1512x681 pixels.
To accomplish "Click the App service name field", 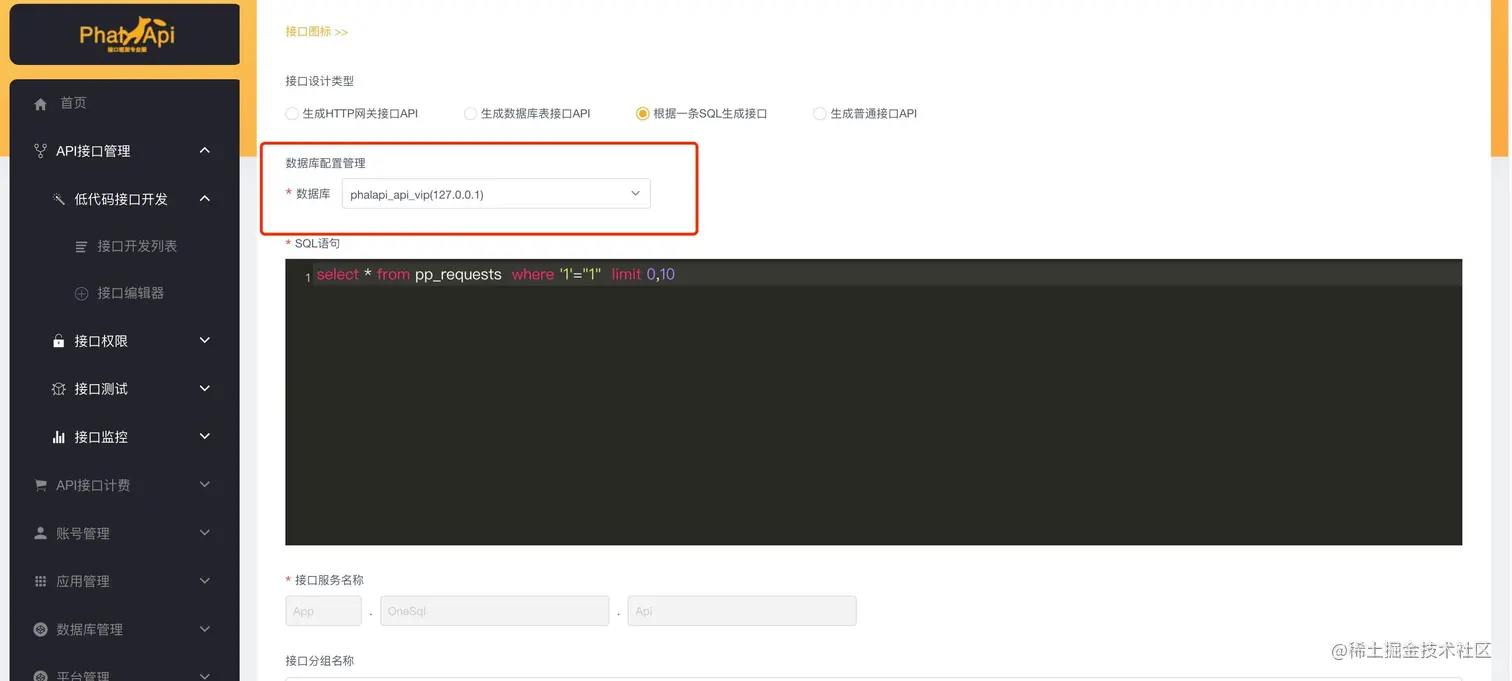I will [323, 611].
